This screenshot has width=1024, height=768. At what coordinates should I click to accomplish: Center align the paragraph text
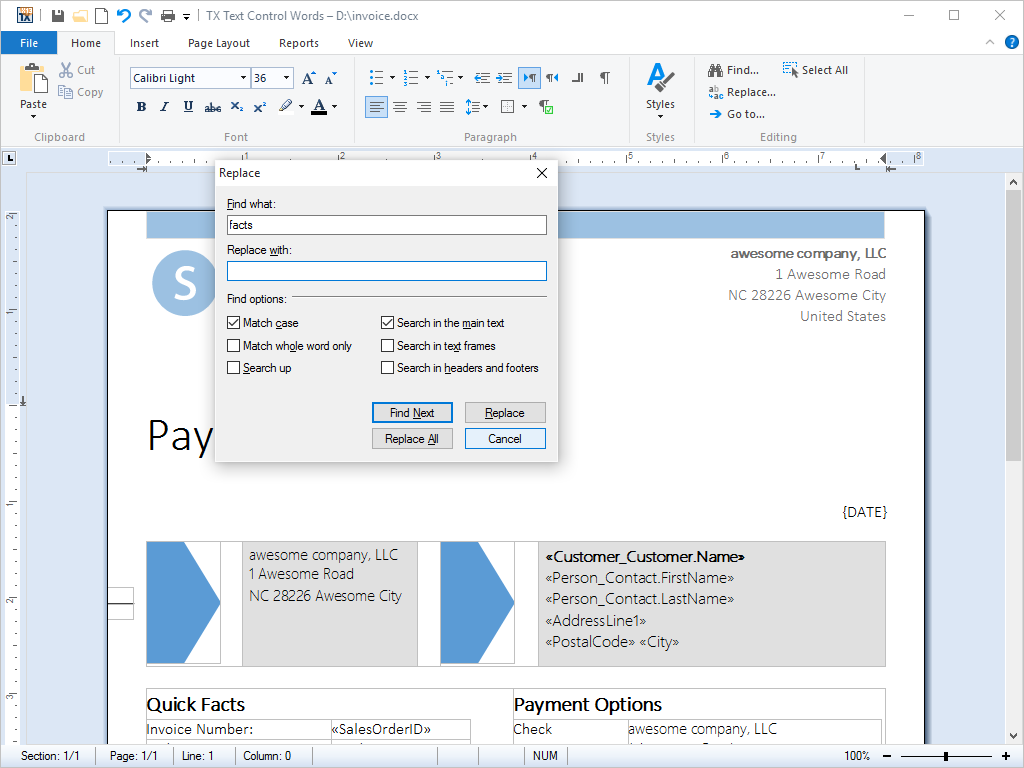400,107
